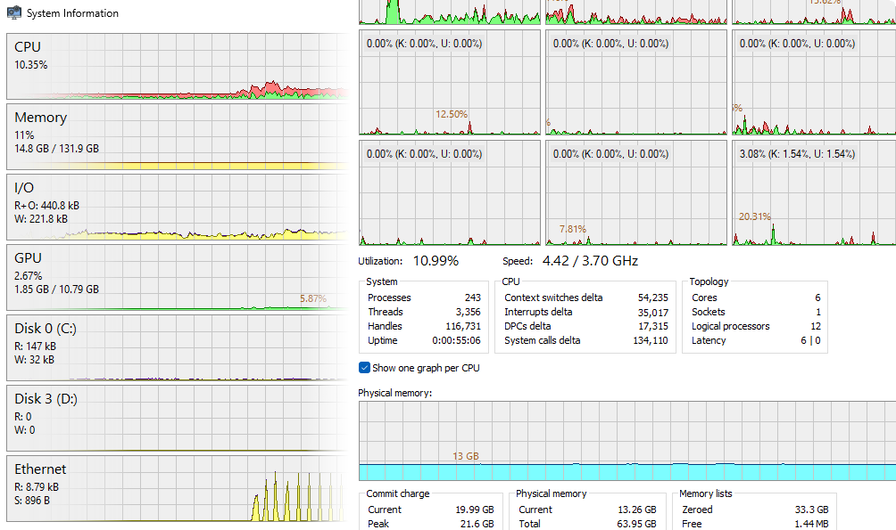Viewport: 896px width, 530px height.
Task: Click the Processes count in System group
Action: (423, 298)
